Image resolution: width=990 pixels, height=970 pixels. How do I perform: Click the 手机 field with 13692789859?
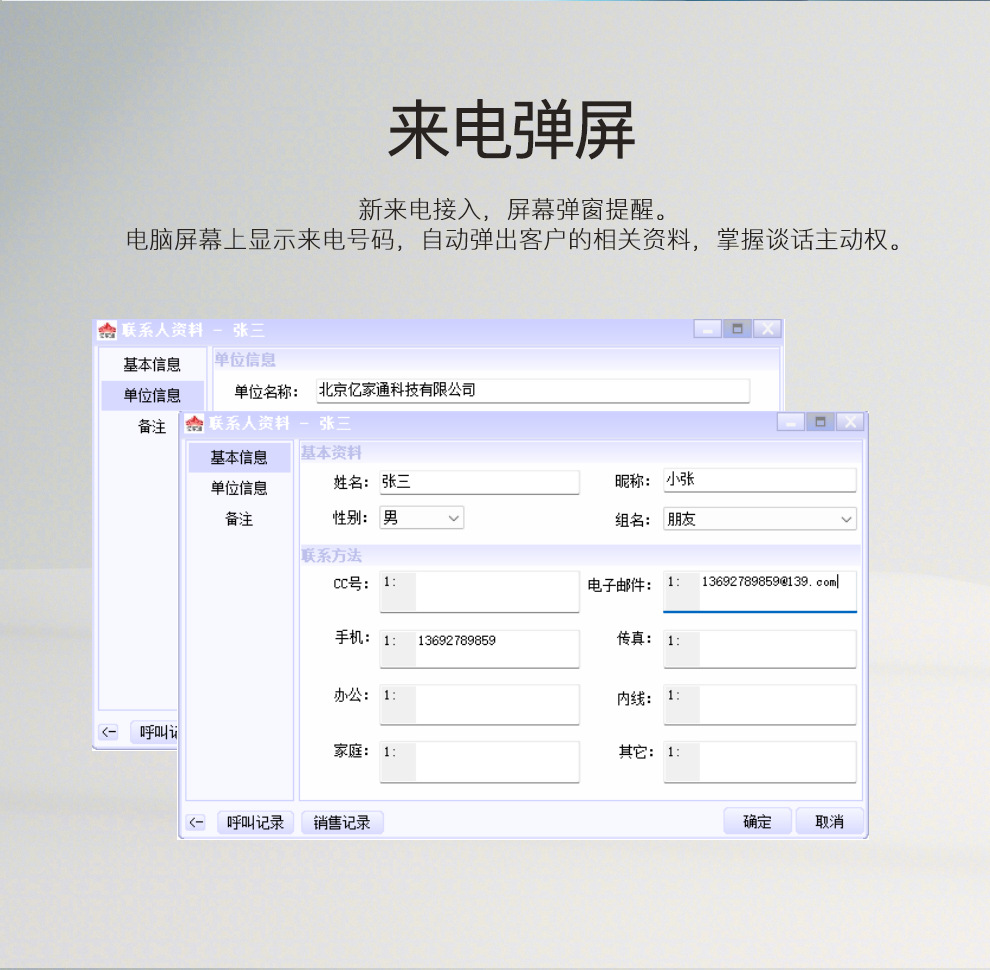(479, 649)
